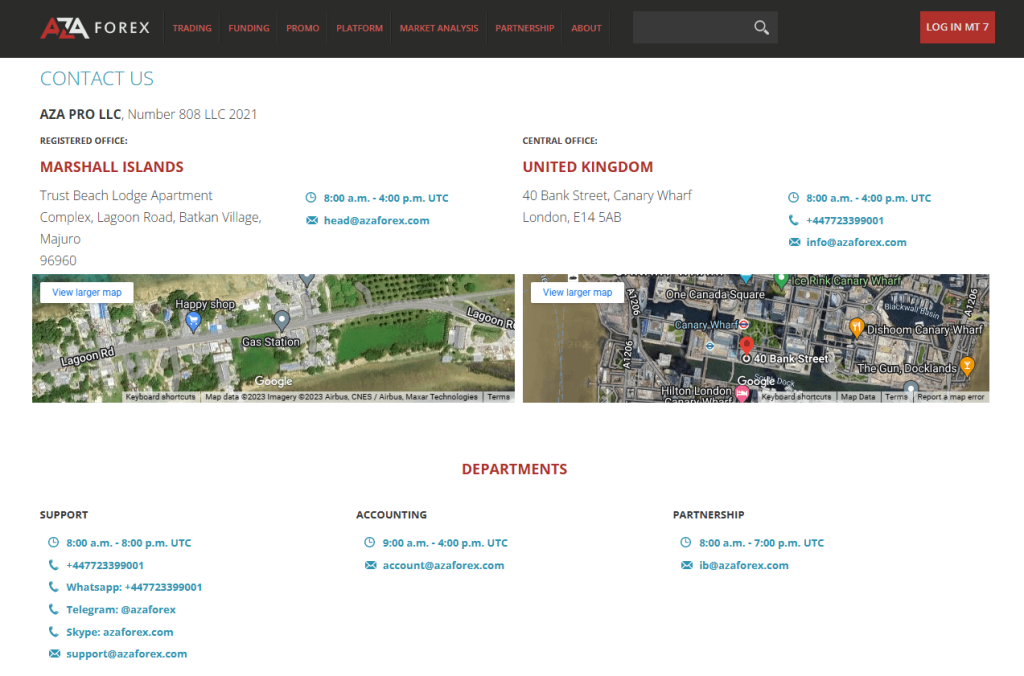This screenshot has height=676, width=1024.
Task: Open the Partnership menu in the navbar
Action: click(524, 28)
